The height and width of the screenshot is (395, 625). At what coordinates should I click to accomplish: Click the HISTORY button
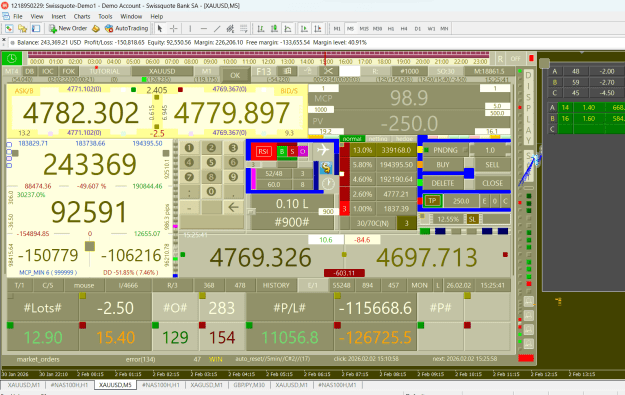click(276, 285)
